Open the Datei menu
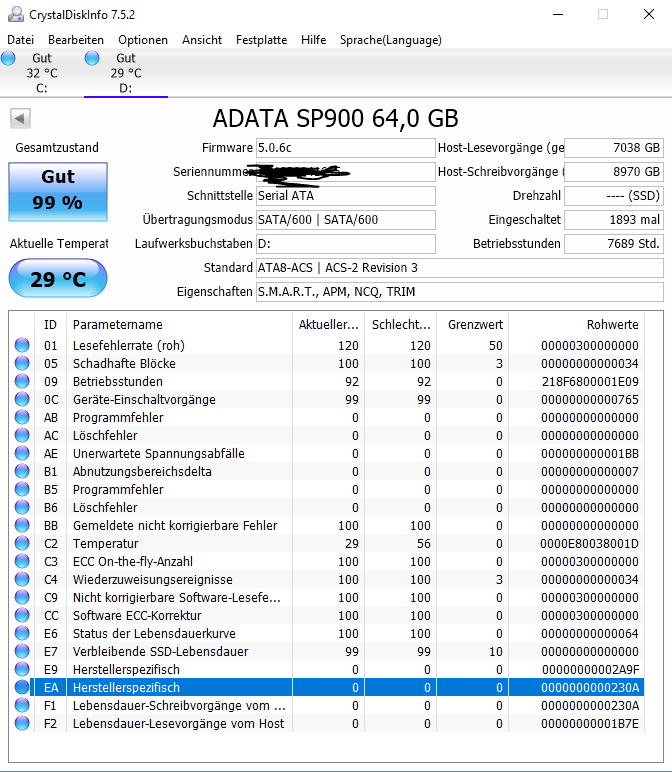 point(21,40)
